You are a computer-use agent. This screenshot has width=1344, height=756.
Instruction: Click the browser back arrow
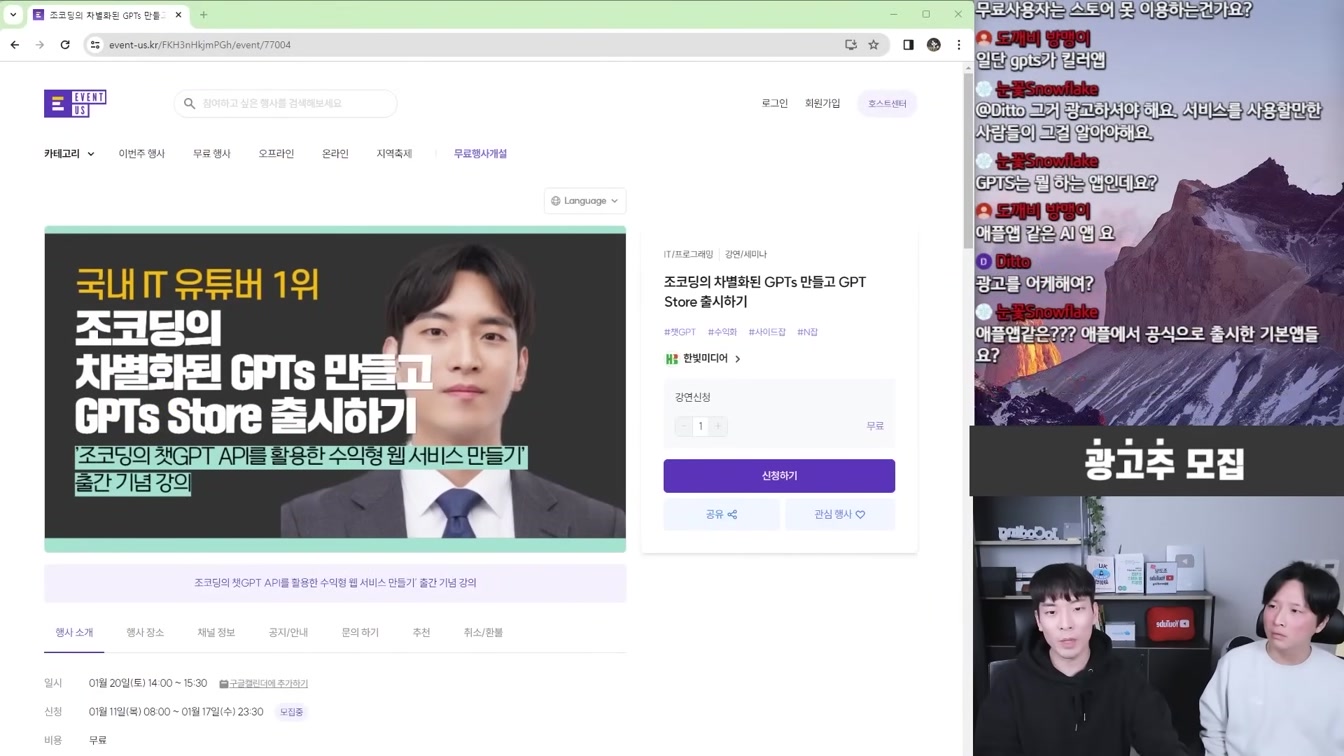(15, 45)
